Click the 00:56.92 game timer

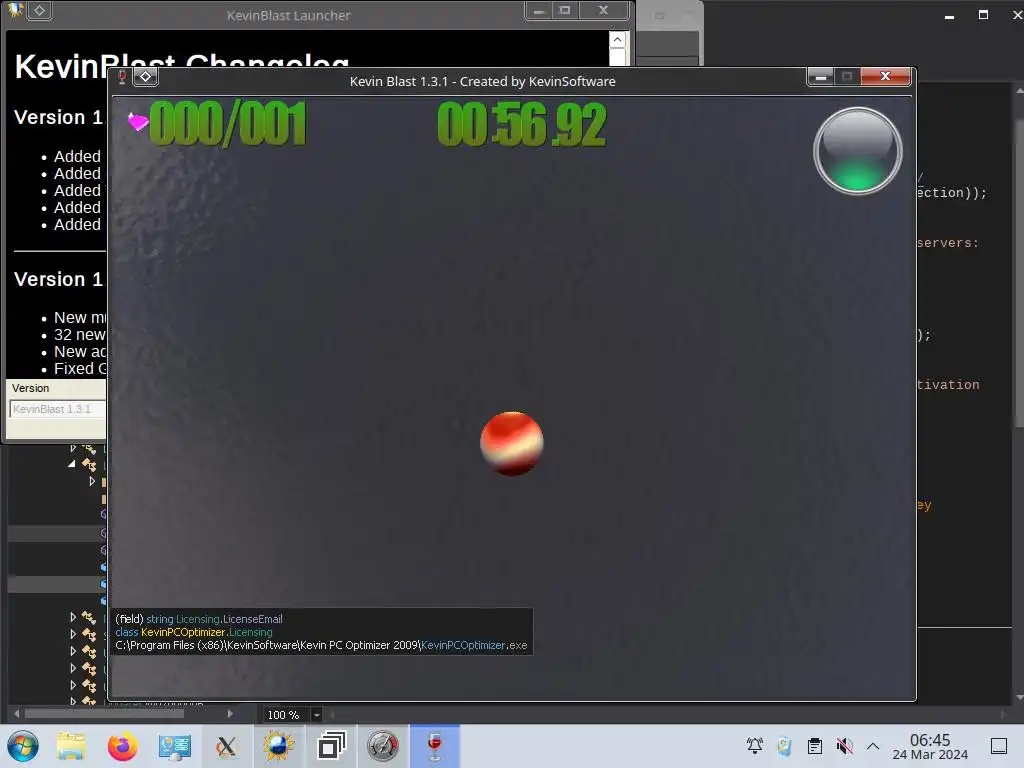point(521,124)
